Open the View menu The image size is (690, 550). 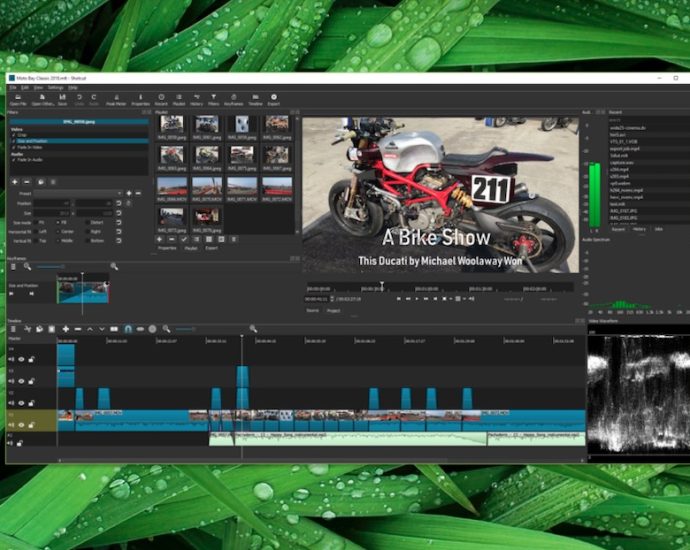tap(39, 88)
